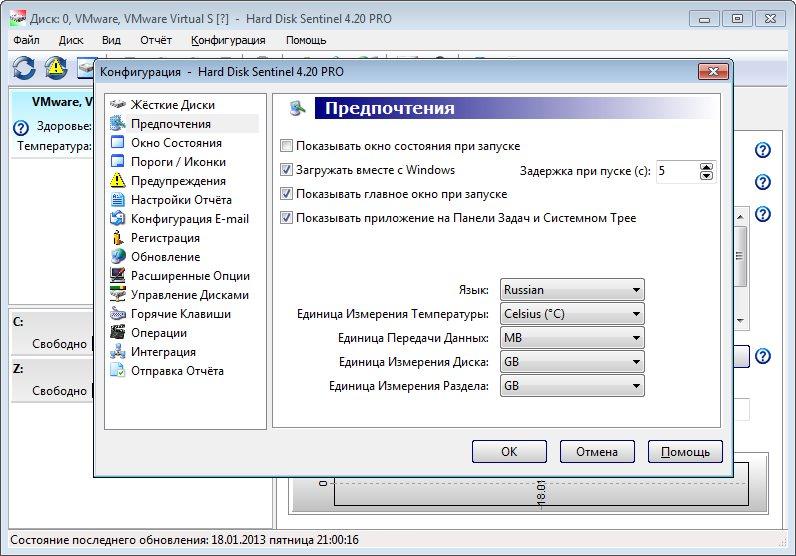796x556 pixels.
Task: Click the last update status bar text
Action: pos(184,539)
